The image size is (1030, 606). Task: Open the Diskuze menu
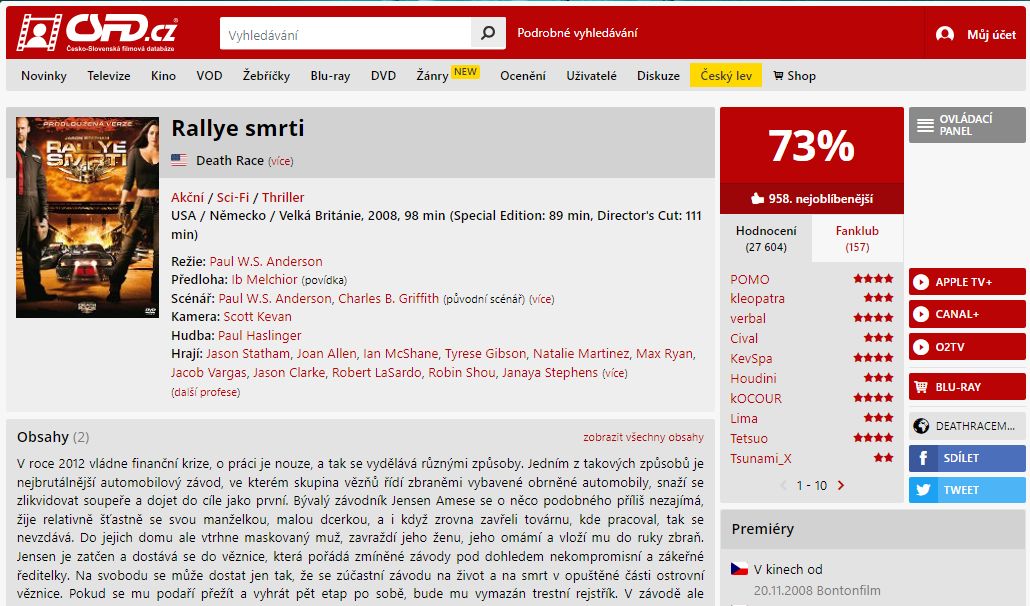point(658,76)
